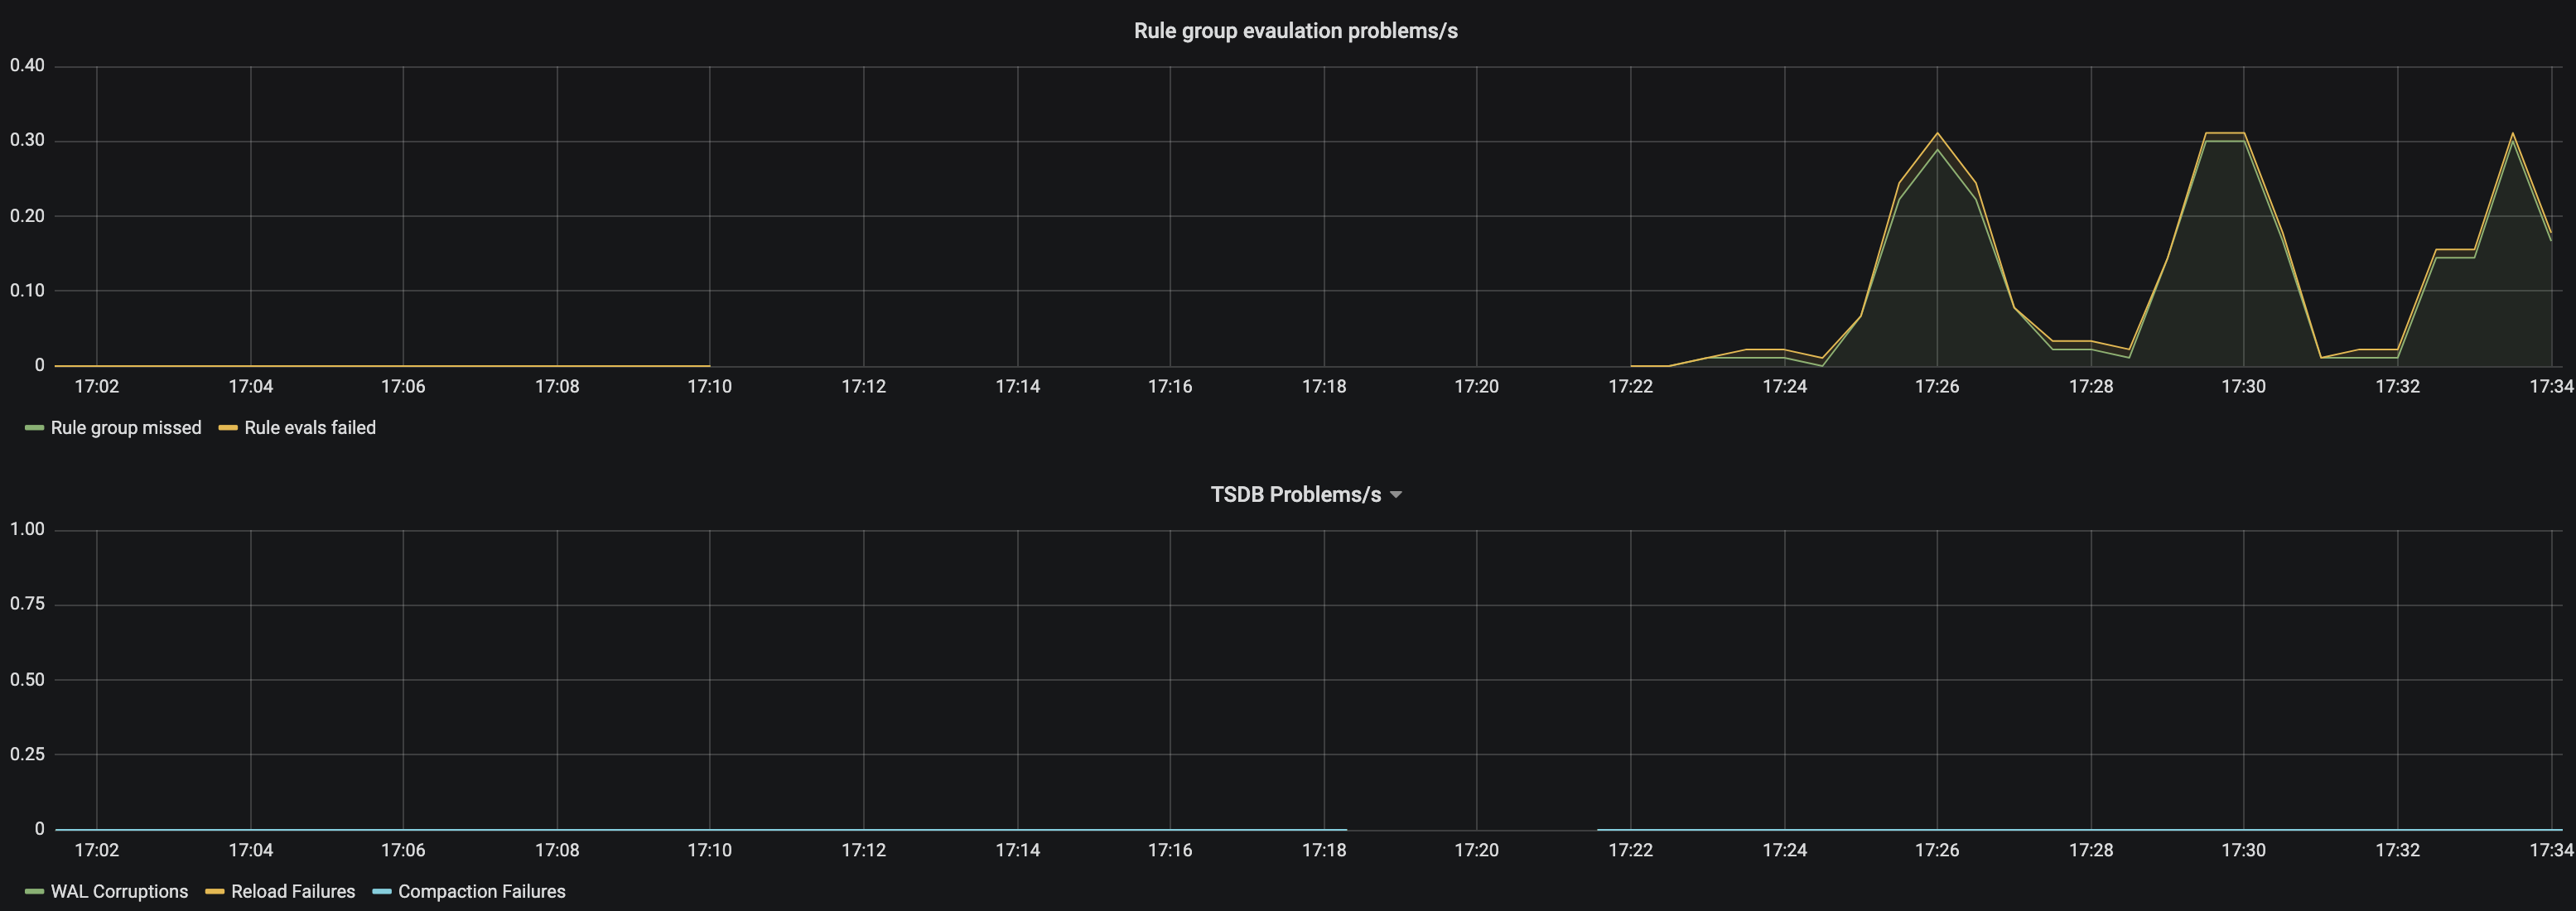Toggle the Rule evals failed legend series
The height and width of the screenshot is (911, 2576).
310,428
